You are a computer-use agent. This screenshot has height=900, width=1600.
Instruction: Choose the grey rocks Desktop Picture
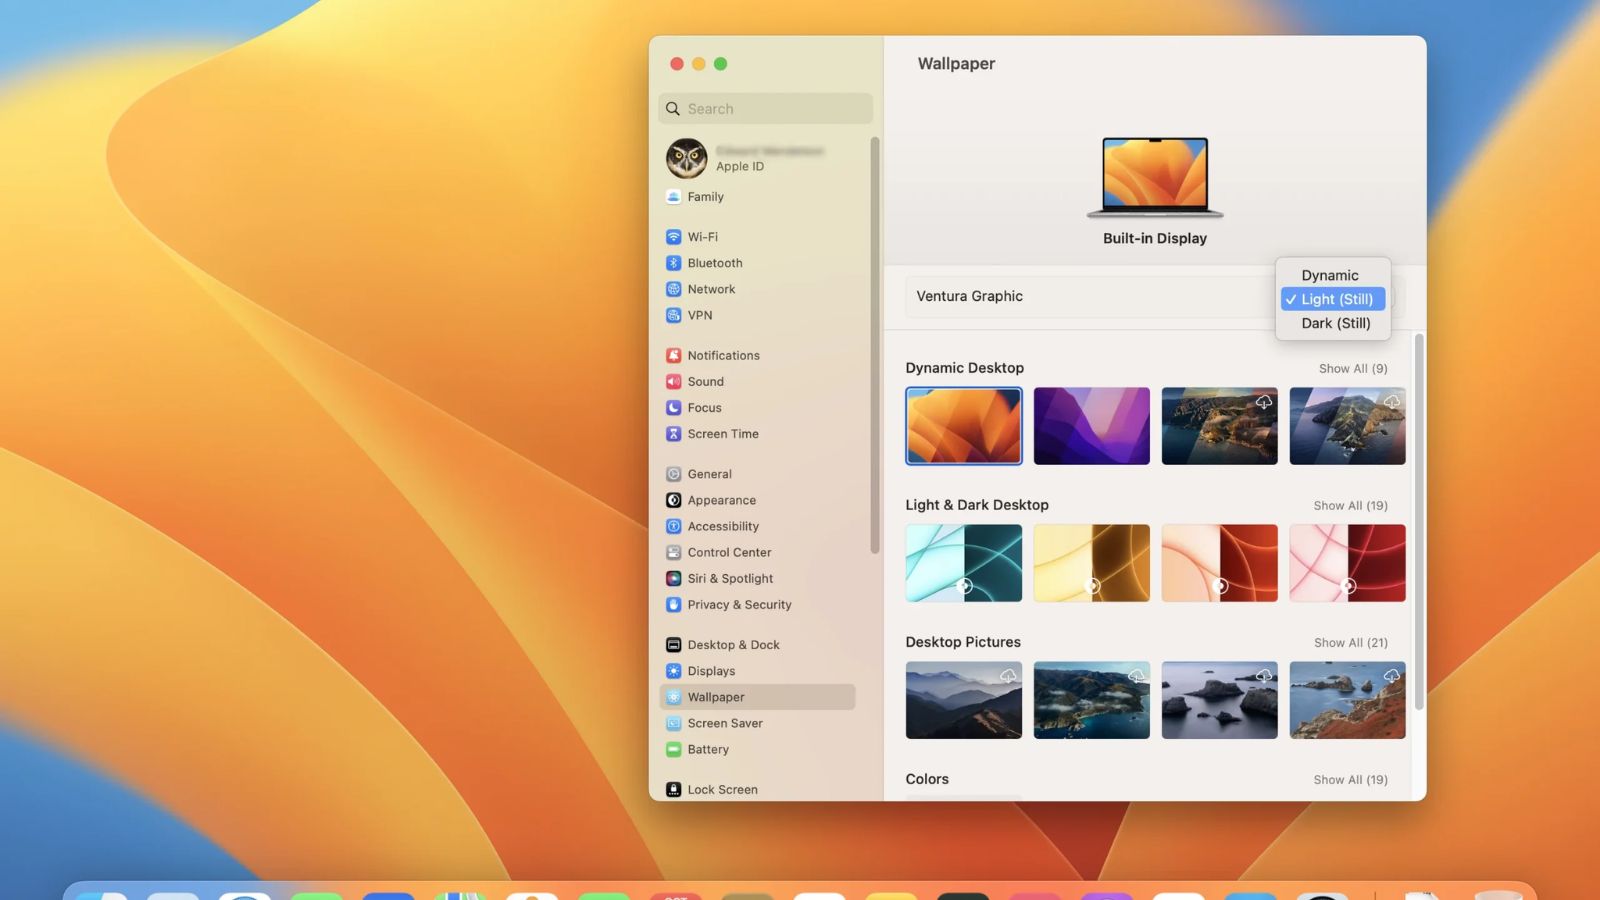(1220, 700)
